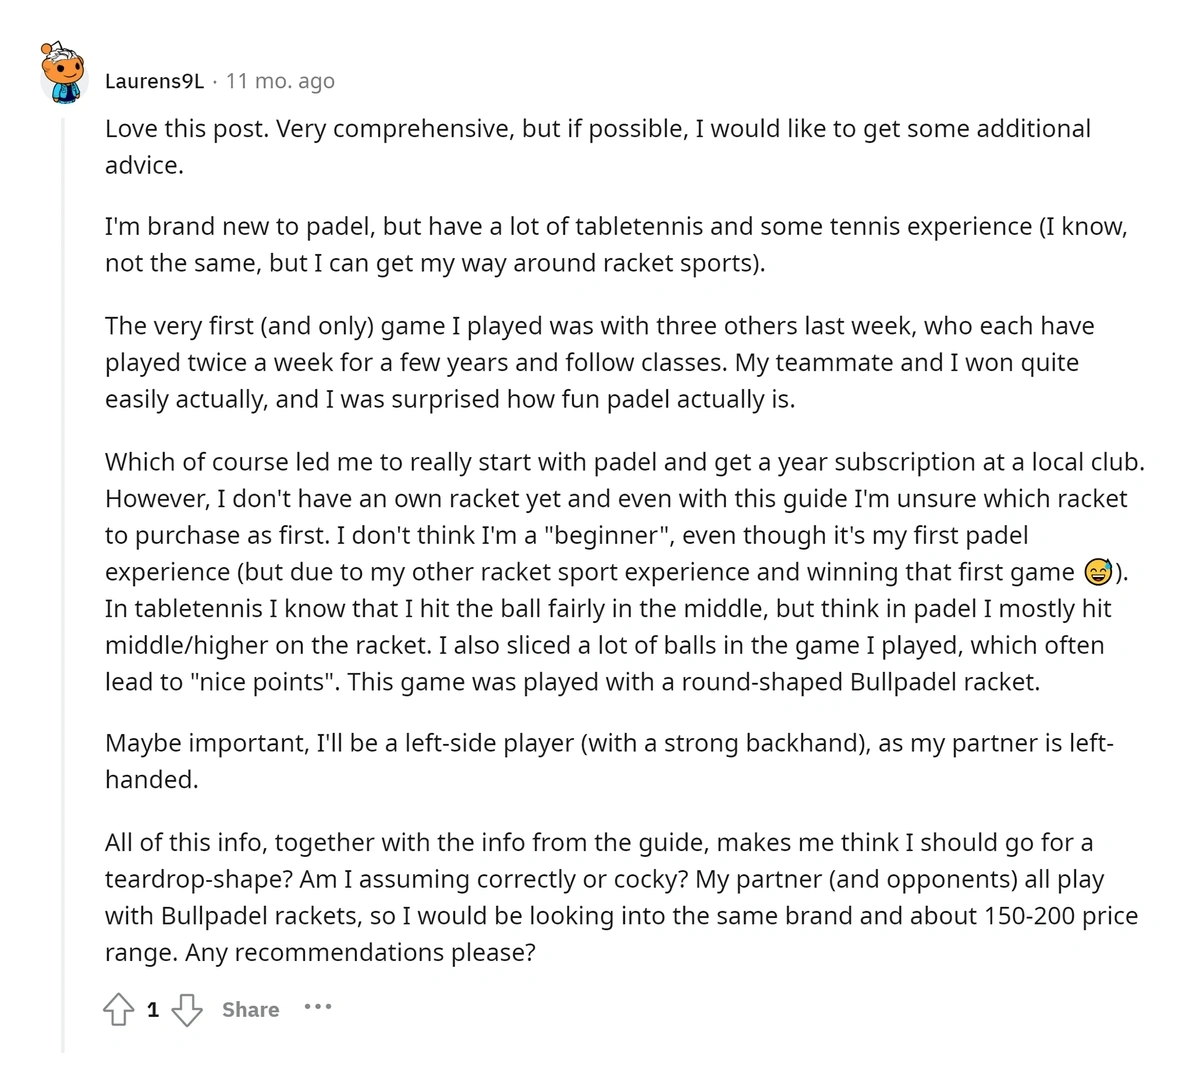Downvote the Laurens9L comment
Viewport: 1200px width, 1076px height.
187,1009
